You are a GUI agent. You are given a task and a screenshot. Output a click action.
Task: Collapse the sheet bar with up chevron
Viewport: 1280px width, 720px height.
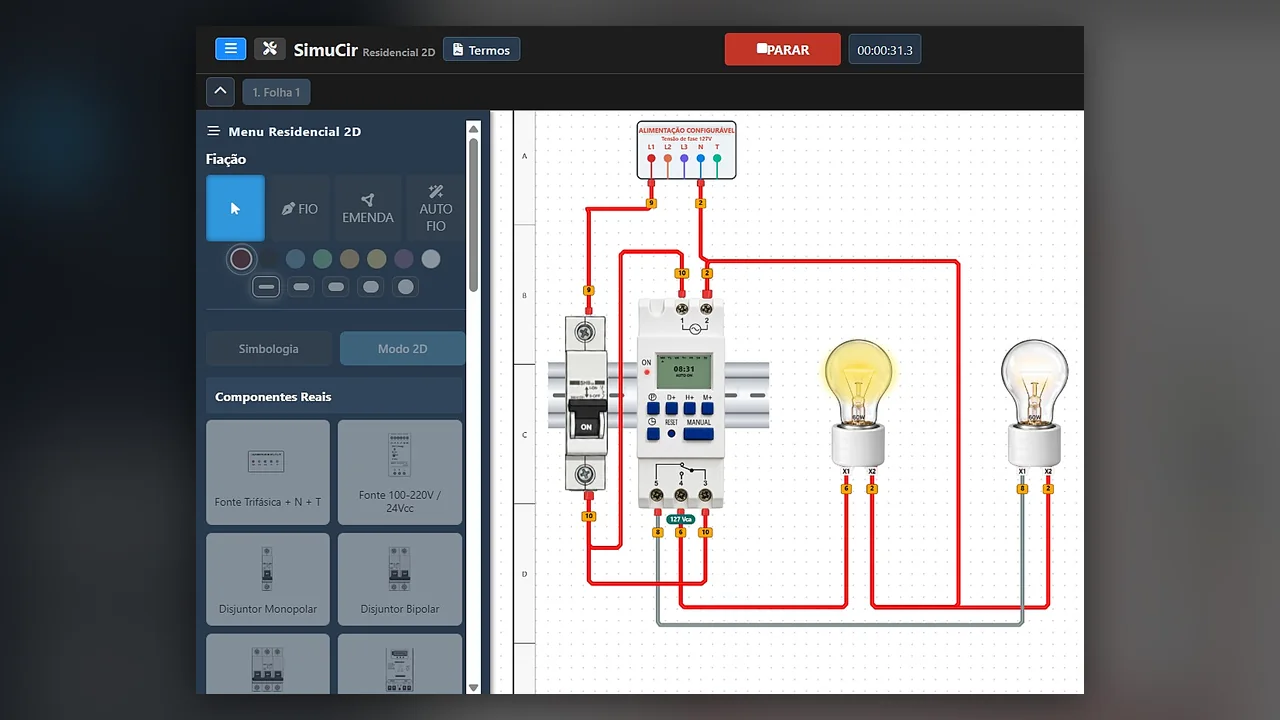point(220,92)
